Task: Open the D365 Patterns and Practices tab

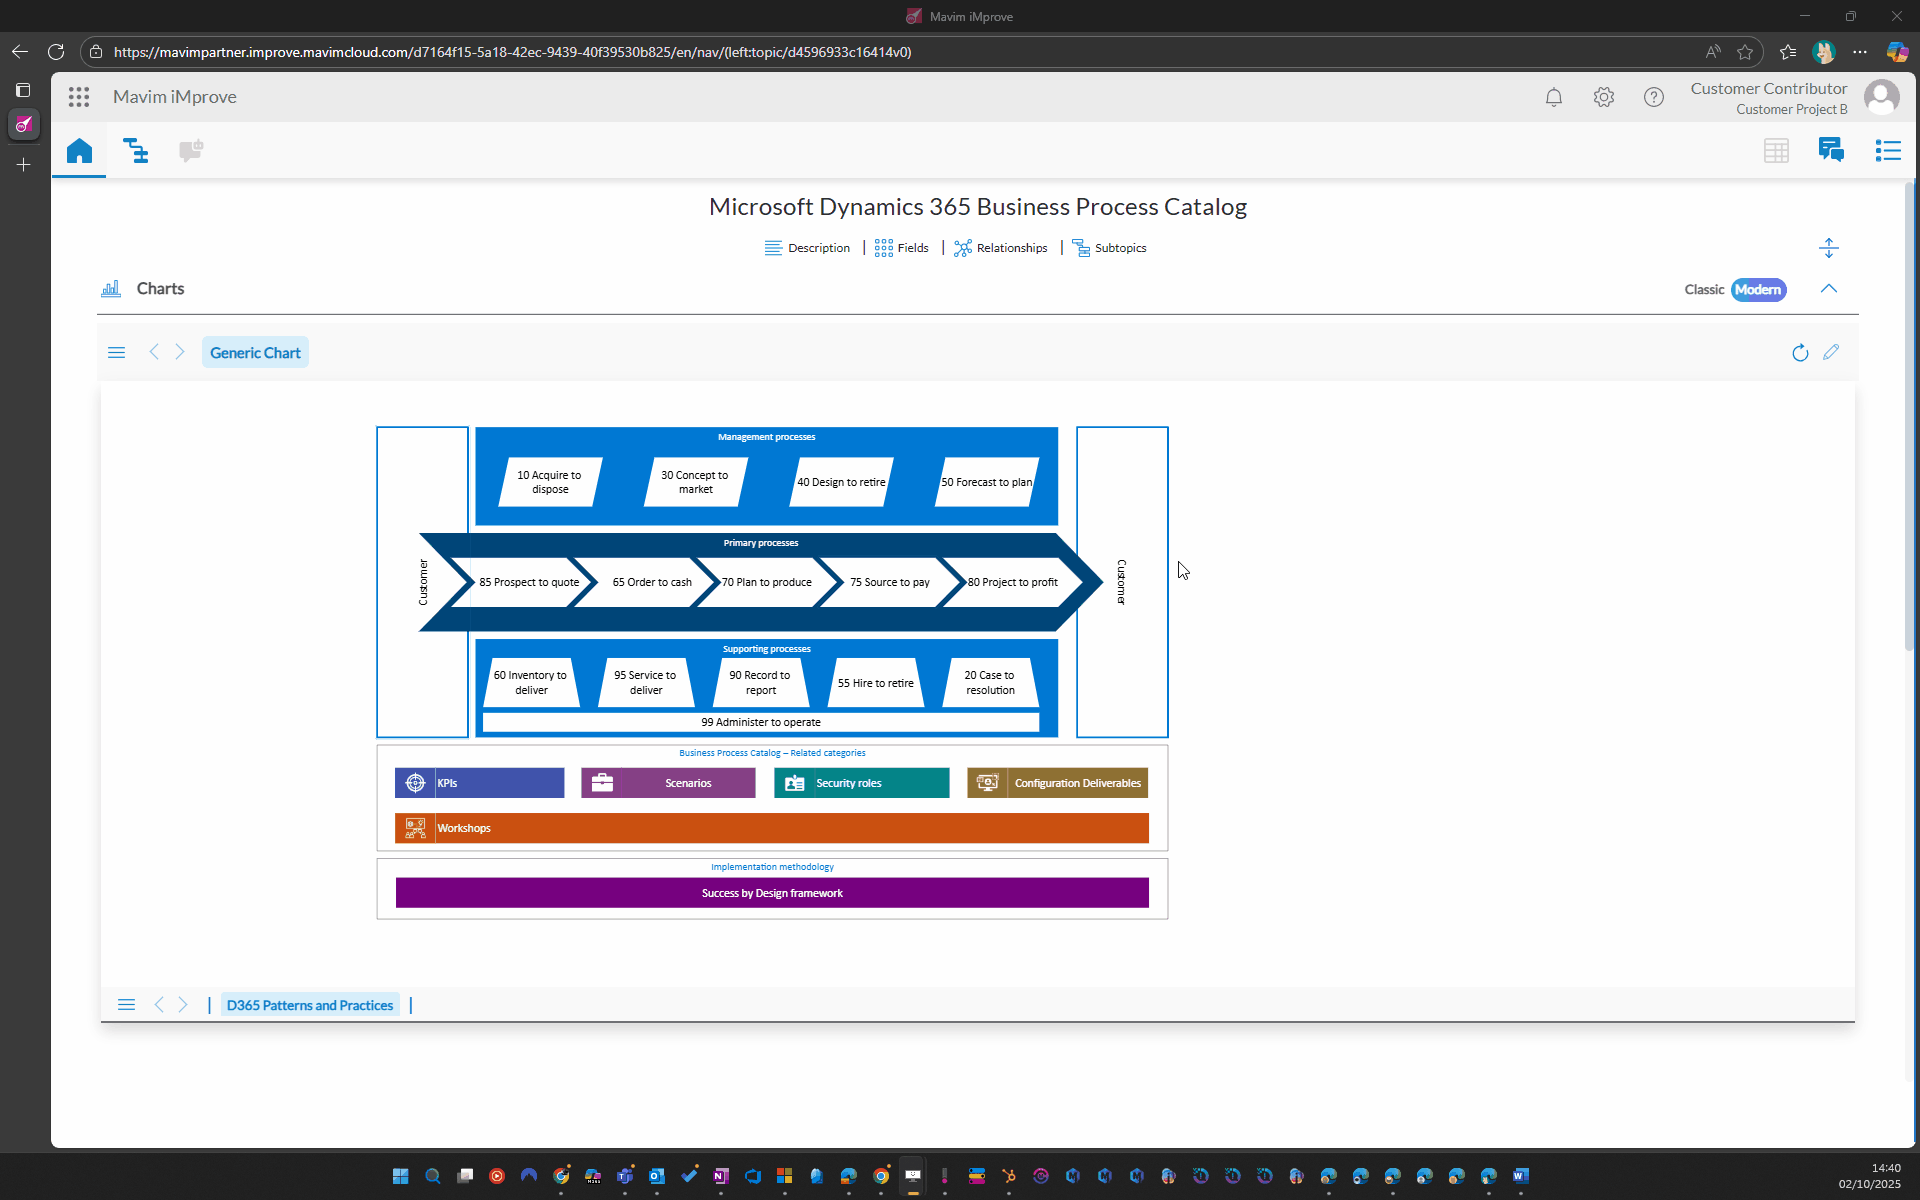Action: click(x=309, y=1005)
